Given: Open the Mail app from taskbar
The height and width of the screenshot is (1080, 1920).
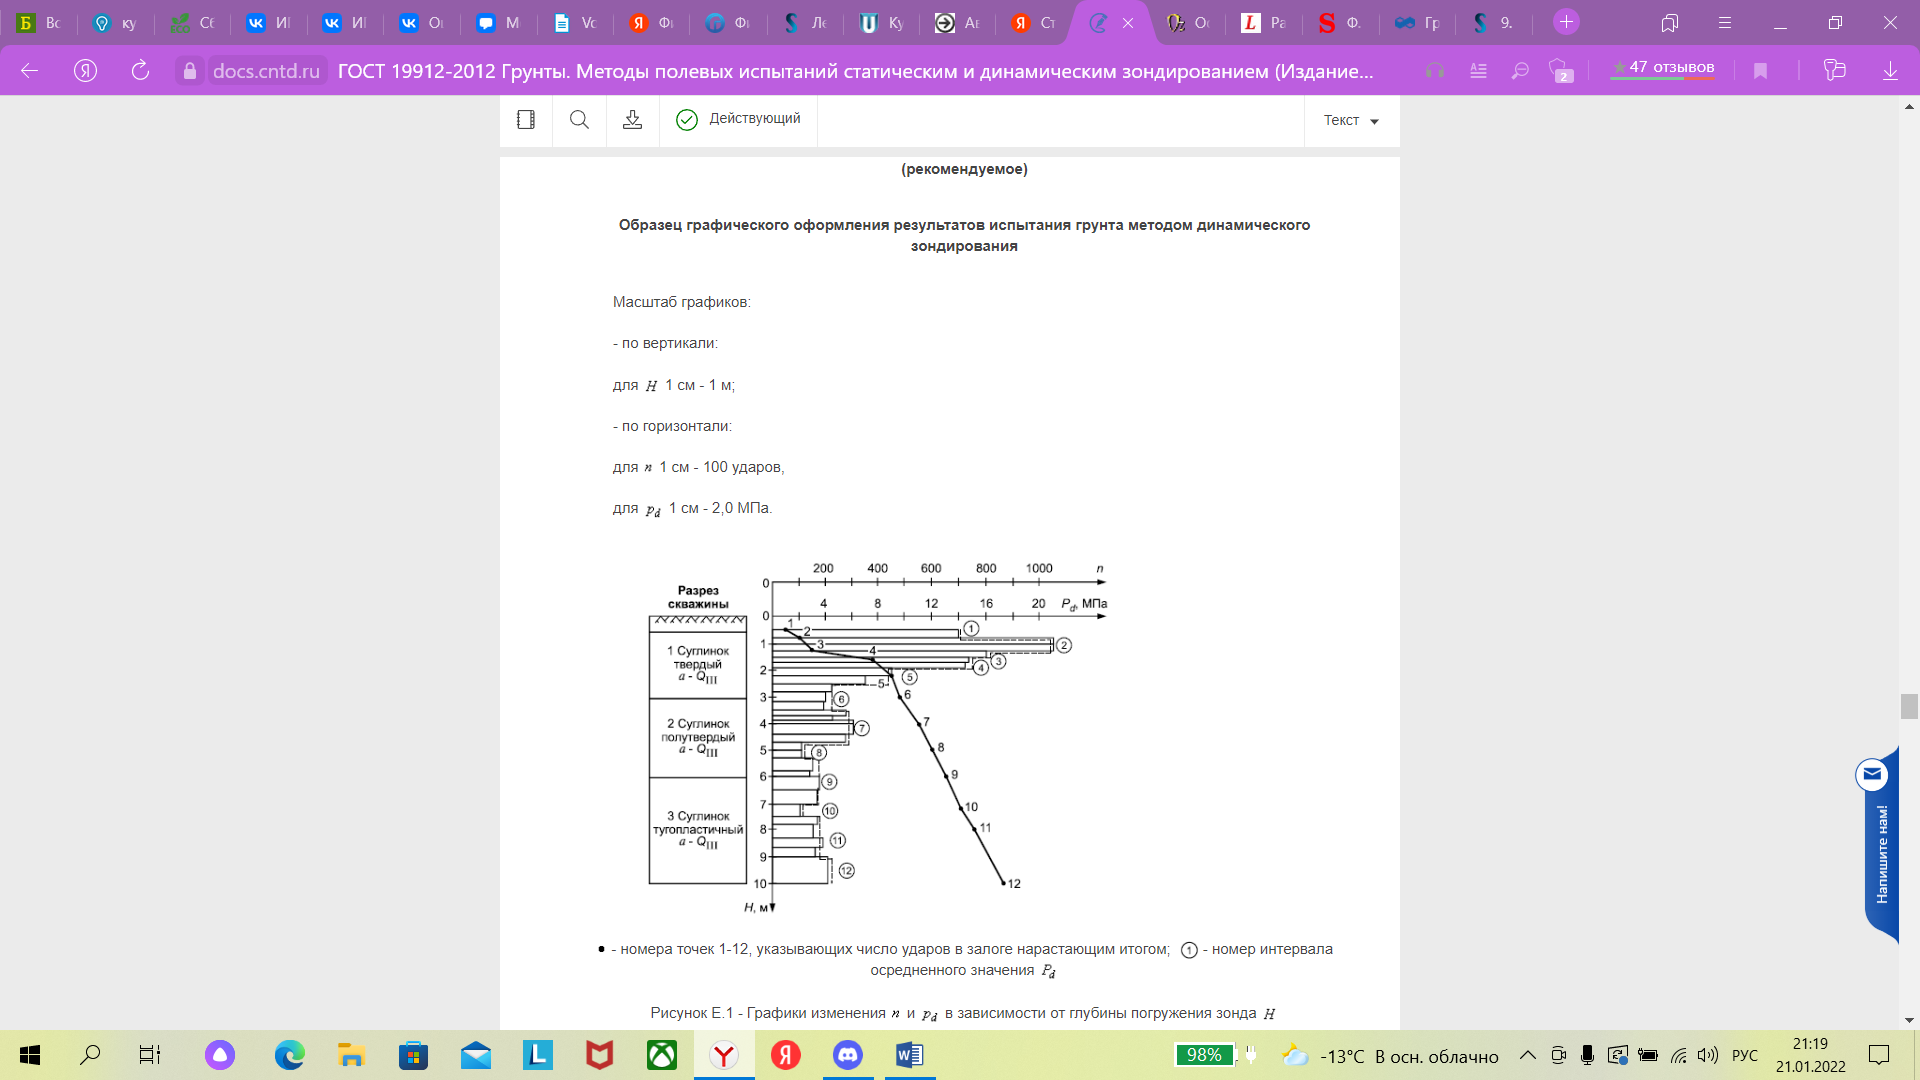Looking at the screenshot, I should 476,1055.
